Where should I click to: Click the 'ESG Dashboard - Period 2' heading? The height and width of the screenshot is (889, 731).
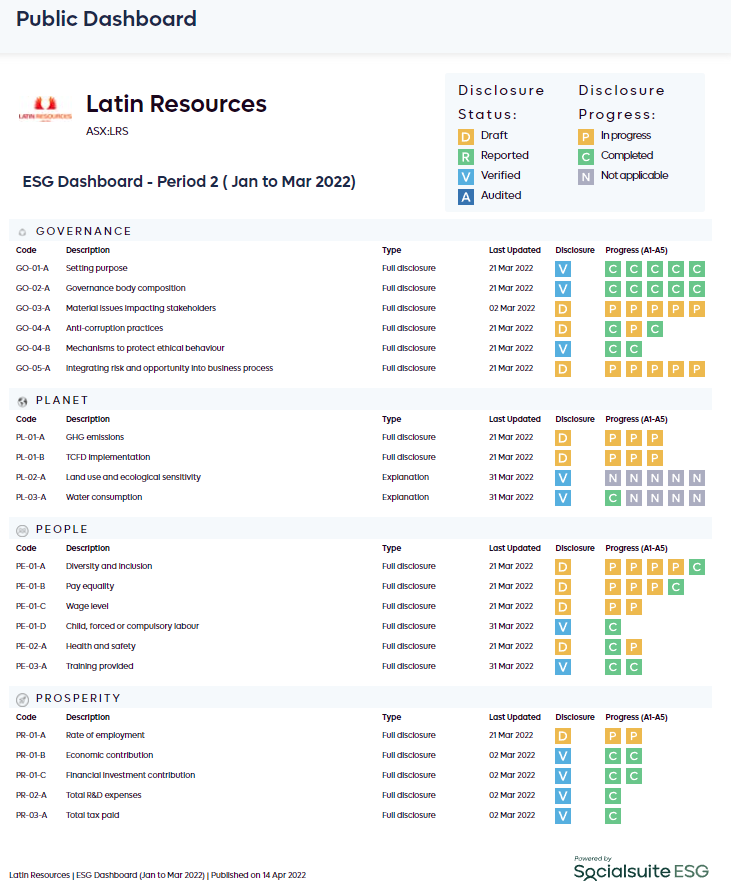[189, 181]
